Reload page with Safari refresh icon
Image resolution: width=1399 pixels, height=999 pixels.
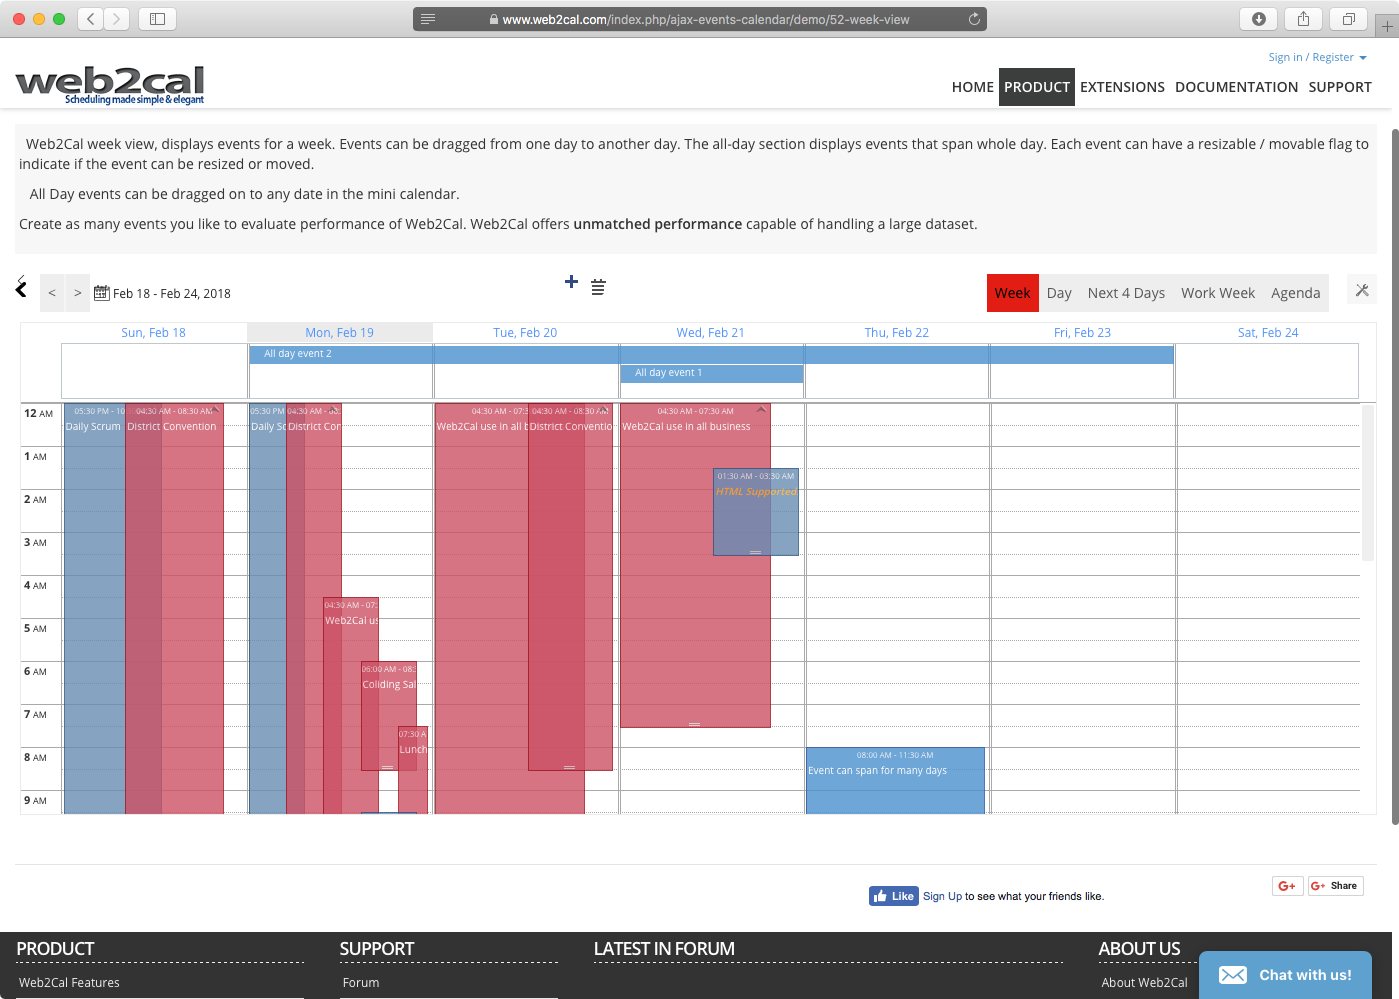(x=974, y=19)
